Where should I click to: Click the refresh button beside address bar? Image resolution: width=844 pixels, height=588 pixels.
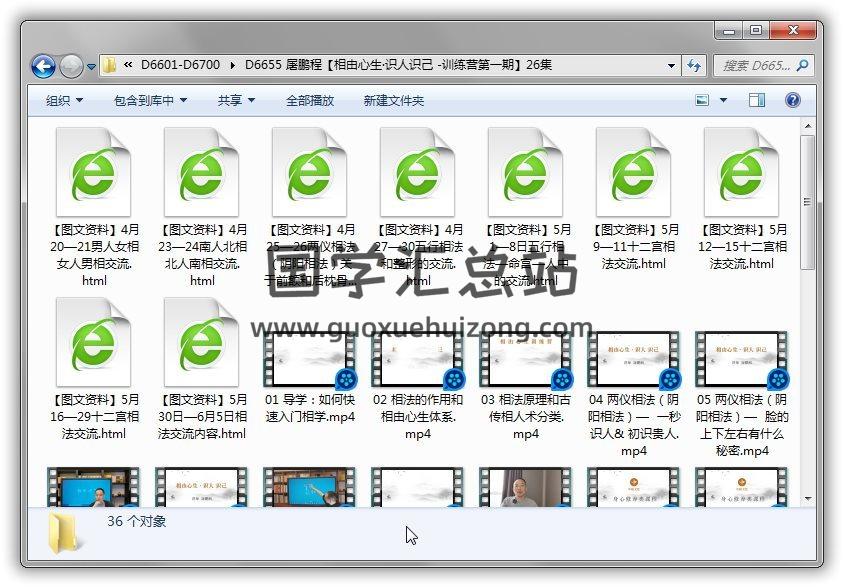point(695,66)
